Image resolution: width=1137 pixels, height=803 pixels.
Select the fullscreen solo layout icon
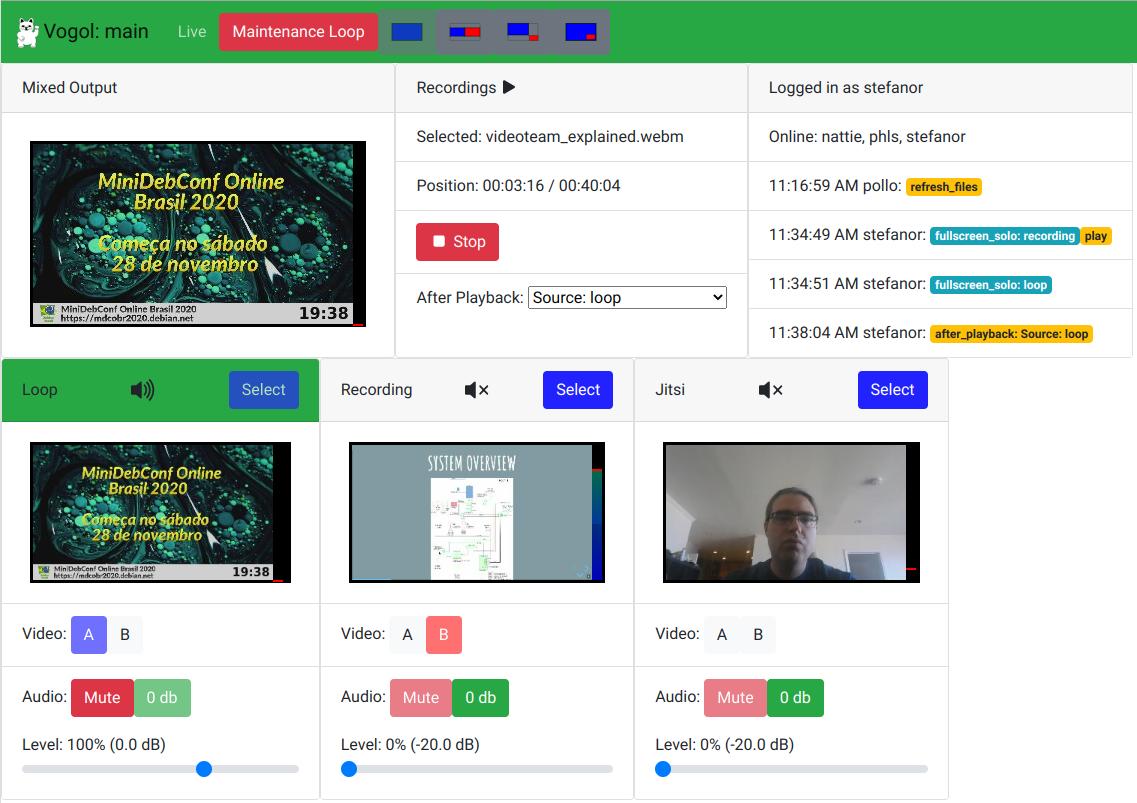point(407,32)
